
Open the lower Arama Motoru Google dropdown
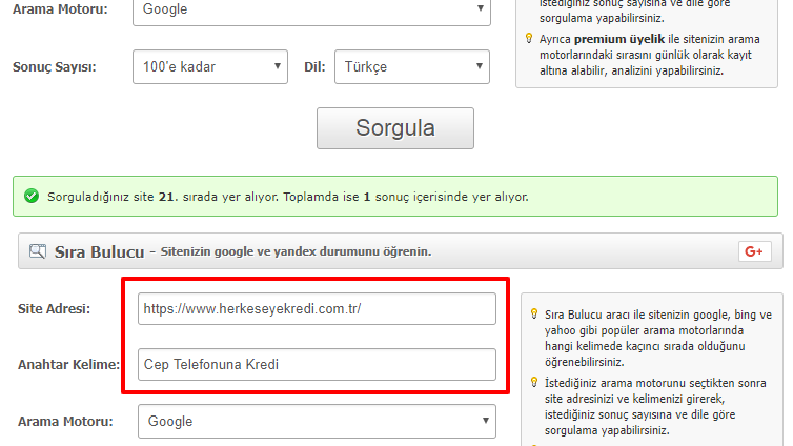pos(317,421)
